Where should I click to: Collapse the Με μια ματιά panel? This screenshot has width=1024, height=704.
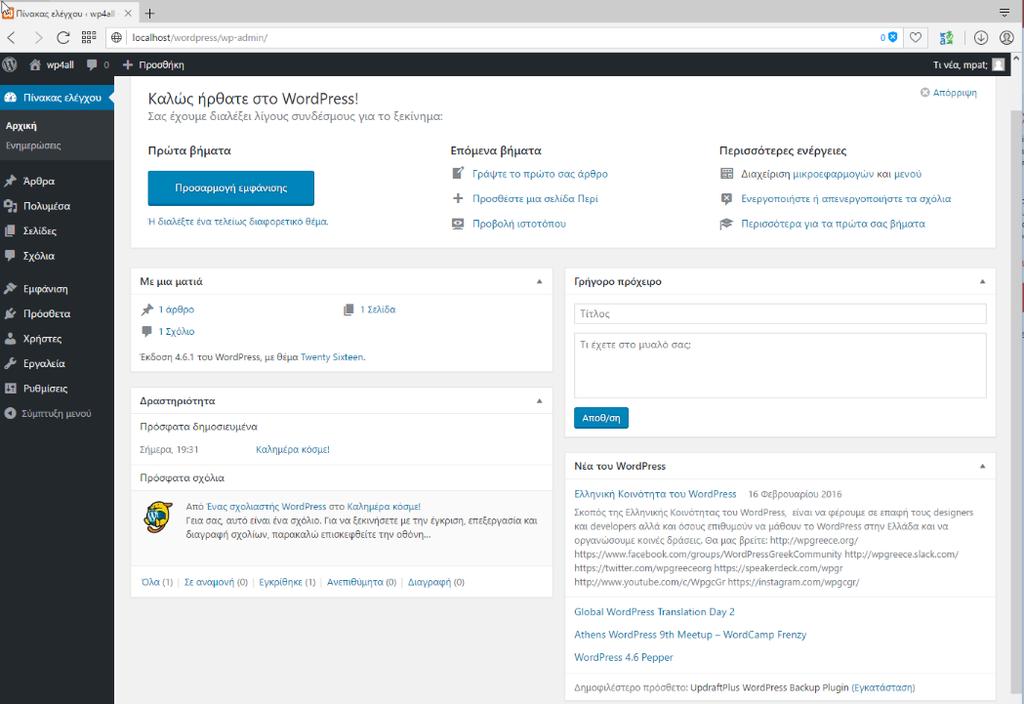click(539, 281)
